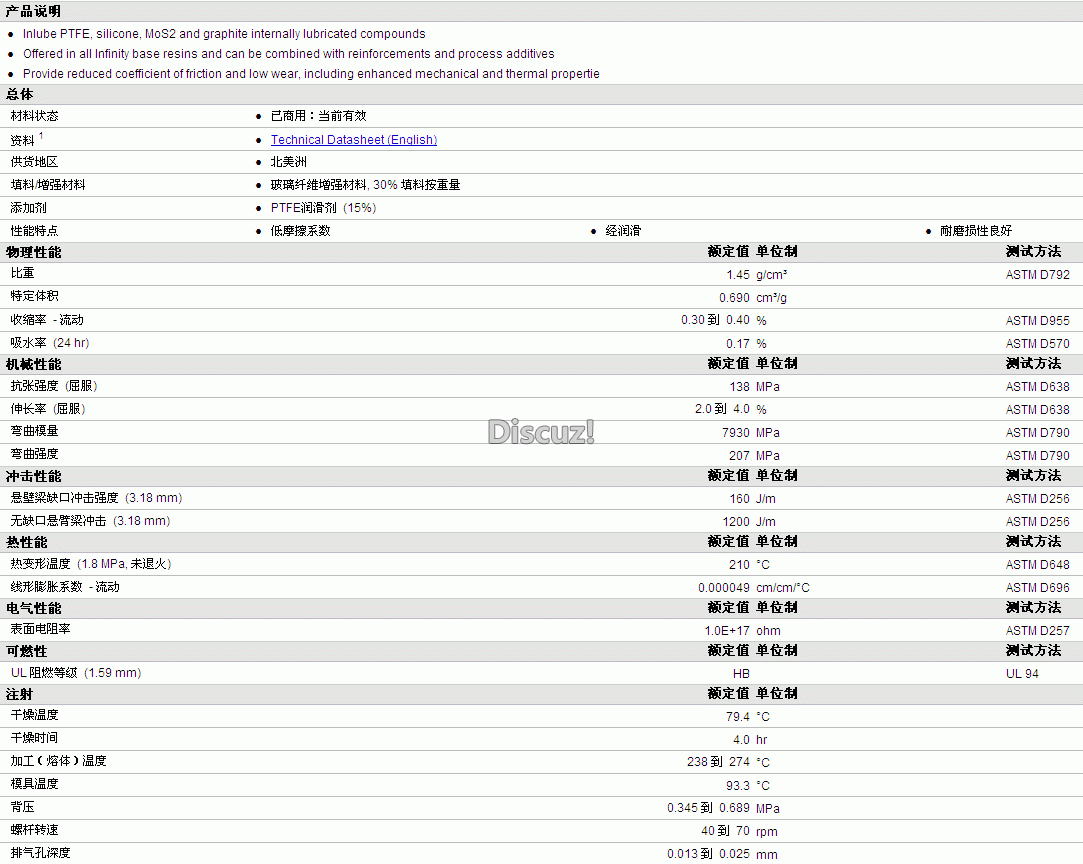Click the 螺杆转速 row label

point(35,829)
